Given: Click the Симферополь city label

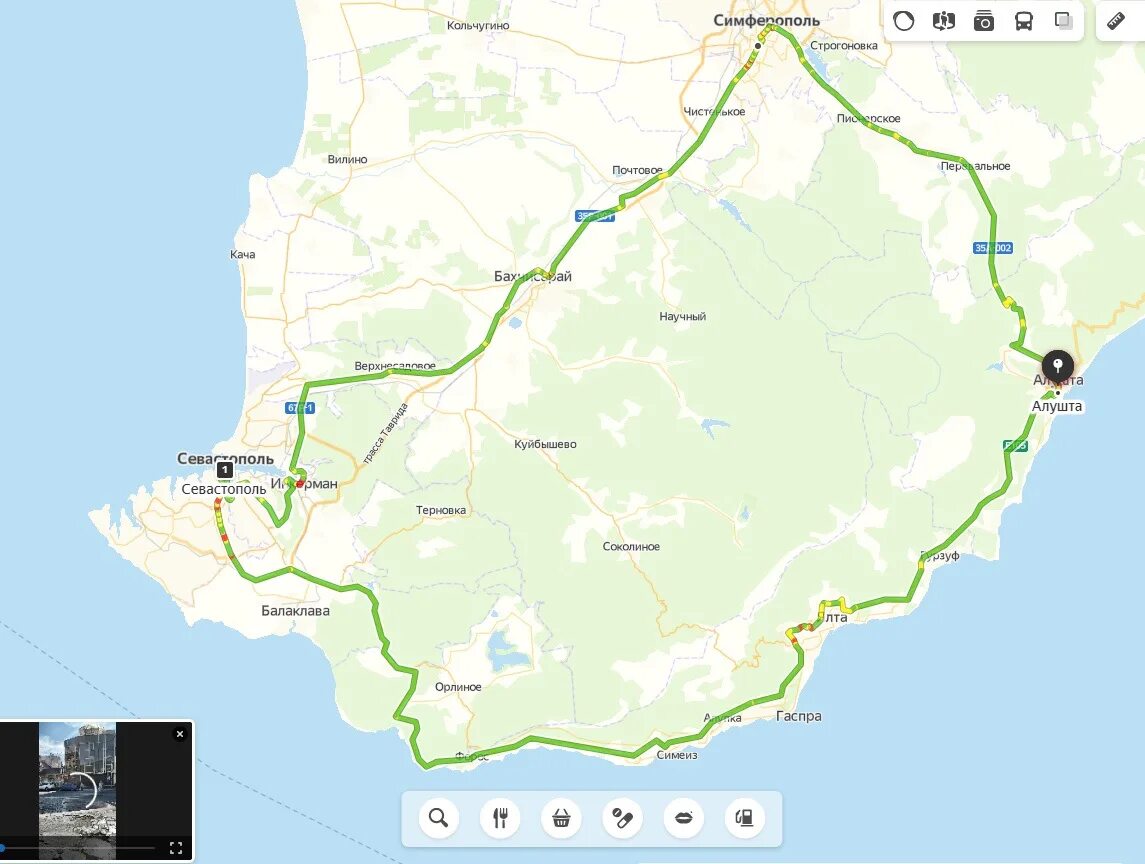Looking at the screenshot, I should [765, 20].
